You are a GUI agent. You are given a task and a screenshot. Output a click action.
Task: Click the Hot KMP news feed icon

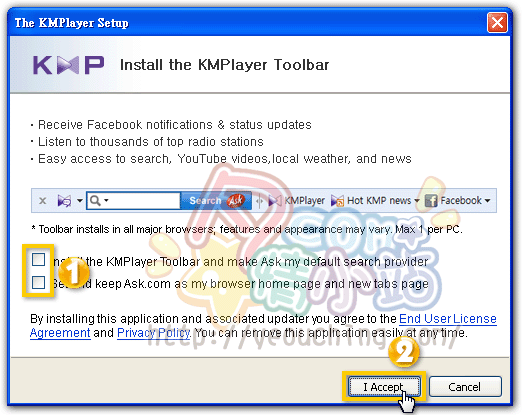337,201
